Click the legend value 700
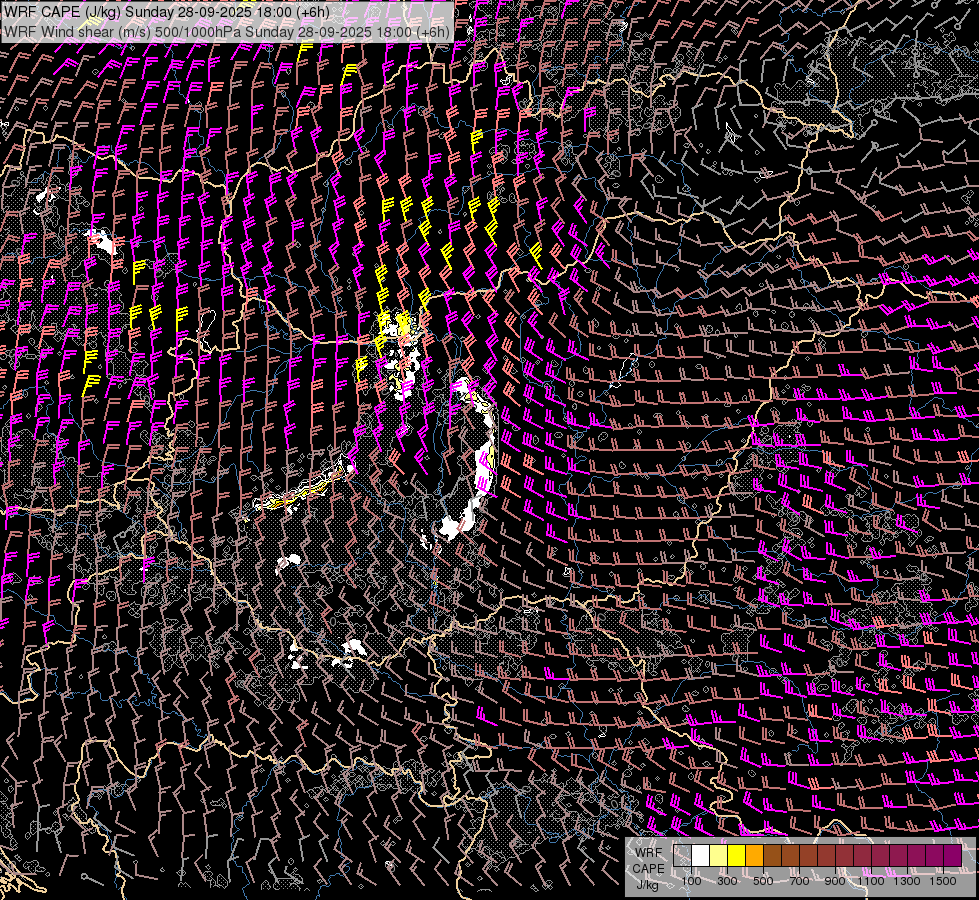 pos(799,881)
